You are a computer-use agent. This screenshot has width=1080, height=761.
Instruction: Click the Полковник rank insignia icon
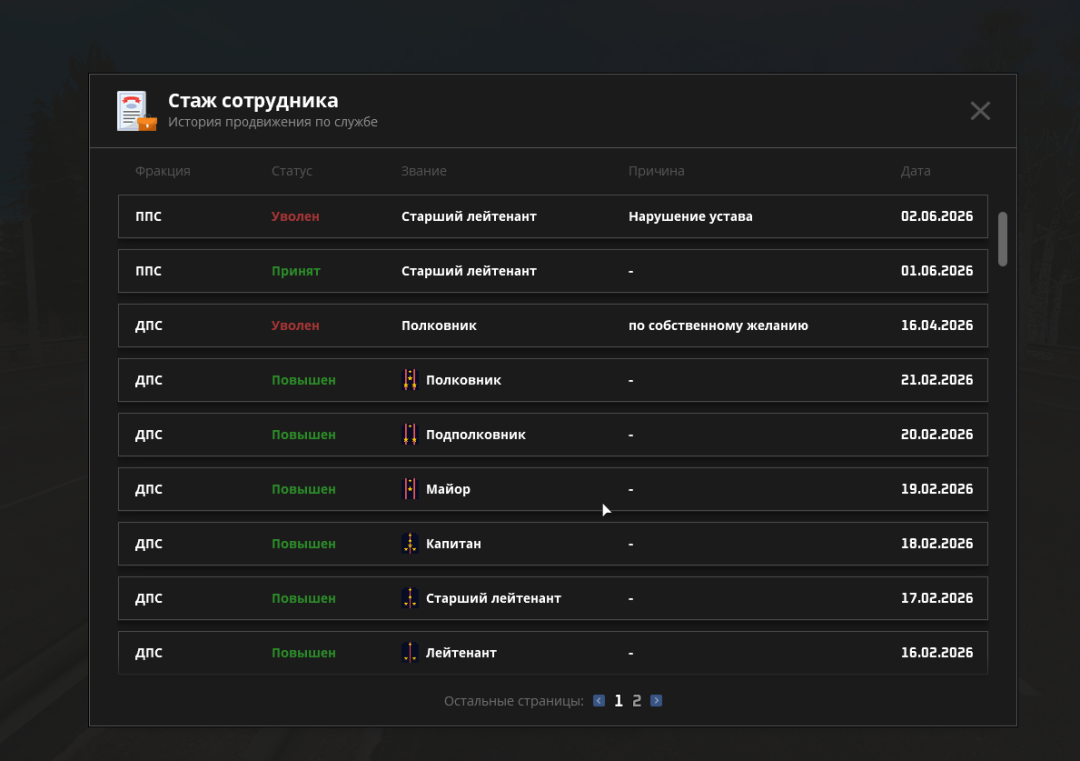tap(410, 379)
